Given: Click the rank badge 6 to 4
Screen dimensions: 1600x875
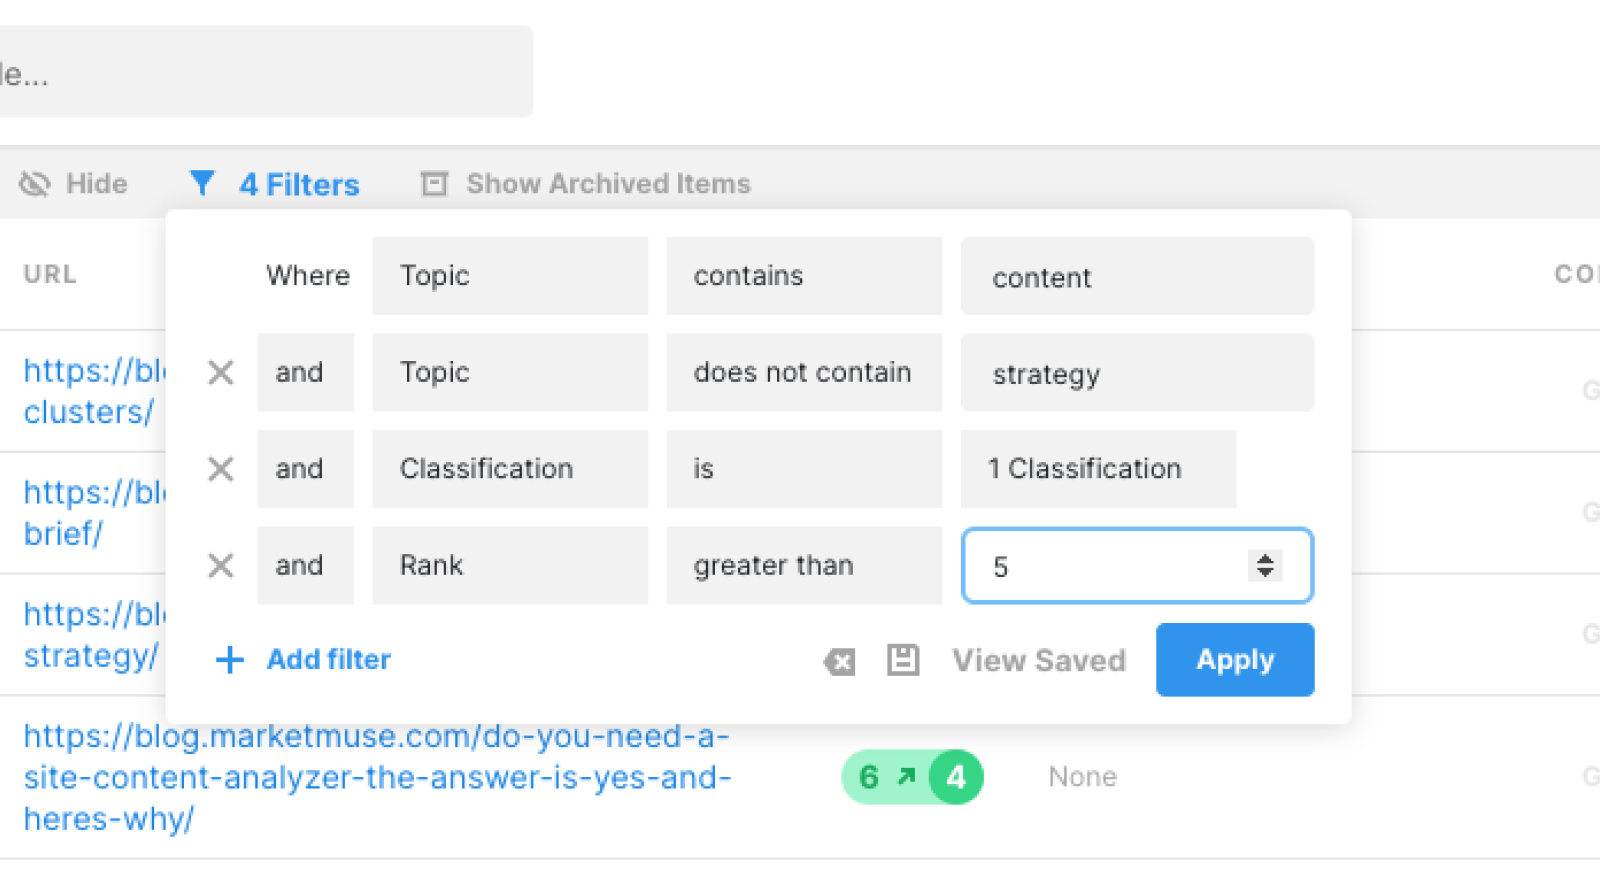Looking at the screenshot, I should click(912, 777).
